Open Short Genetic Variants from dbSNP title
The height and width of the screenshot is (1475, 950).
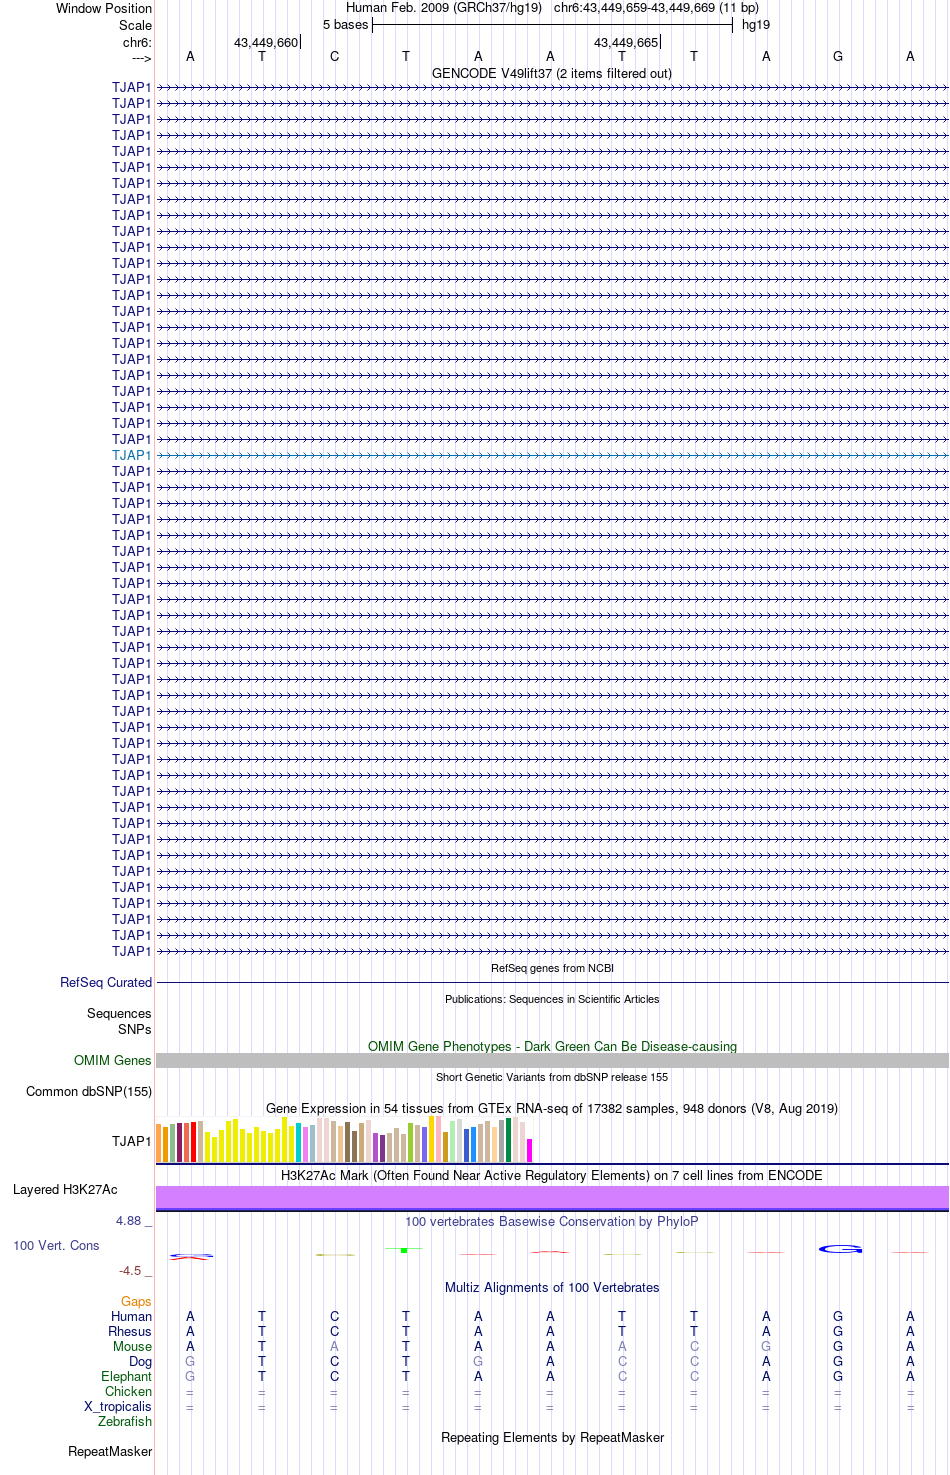tap(552, 1077)
